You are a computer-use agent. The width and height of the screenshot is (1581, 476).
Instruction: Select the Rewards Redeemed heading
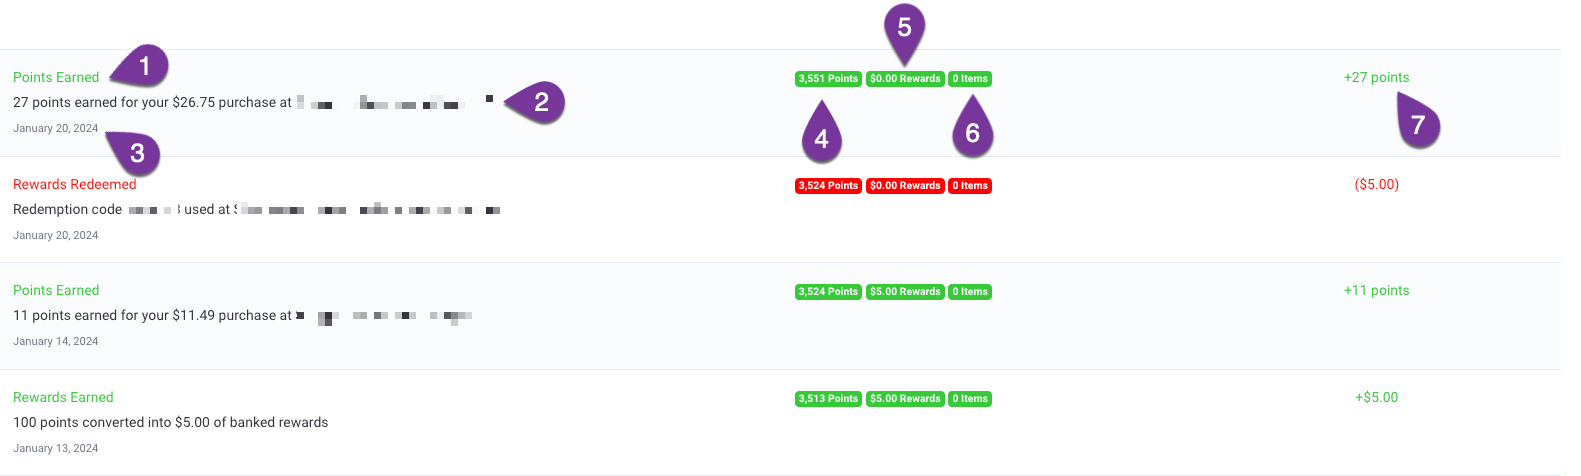tap(75, 184)
